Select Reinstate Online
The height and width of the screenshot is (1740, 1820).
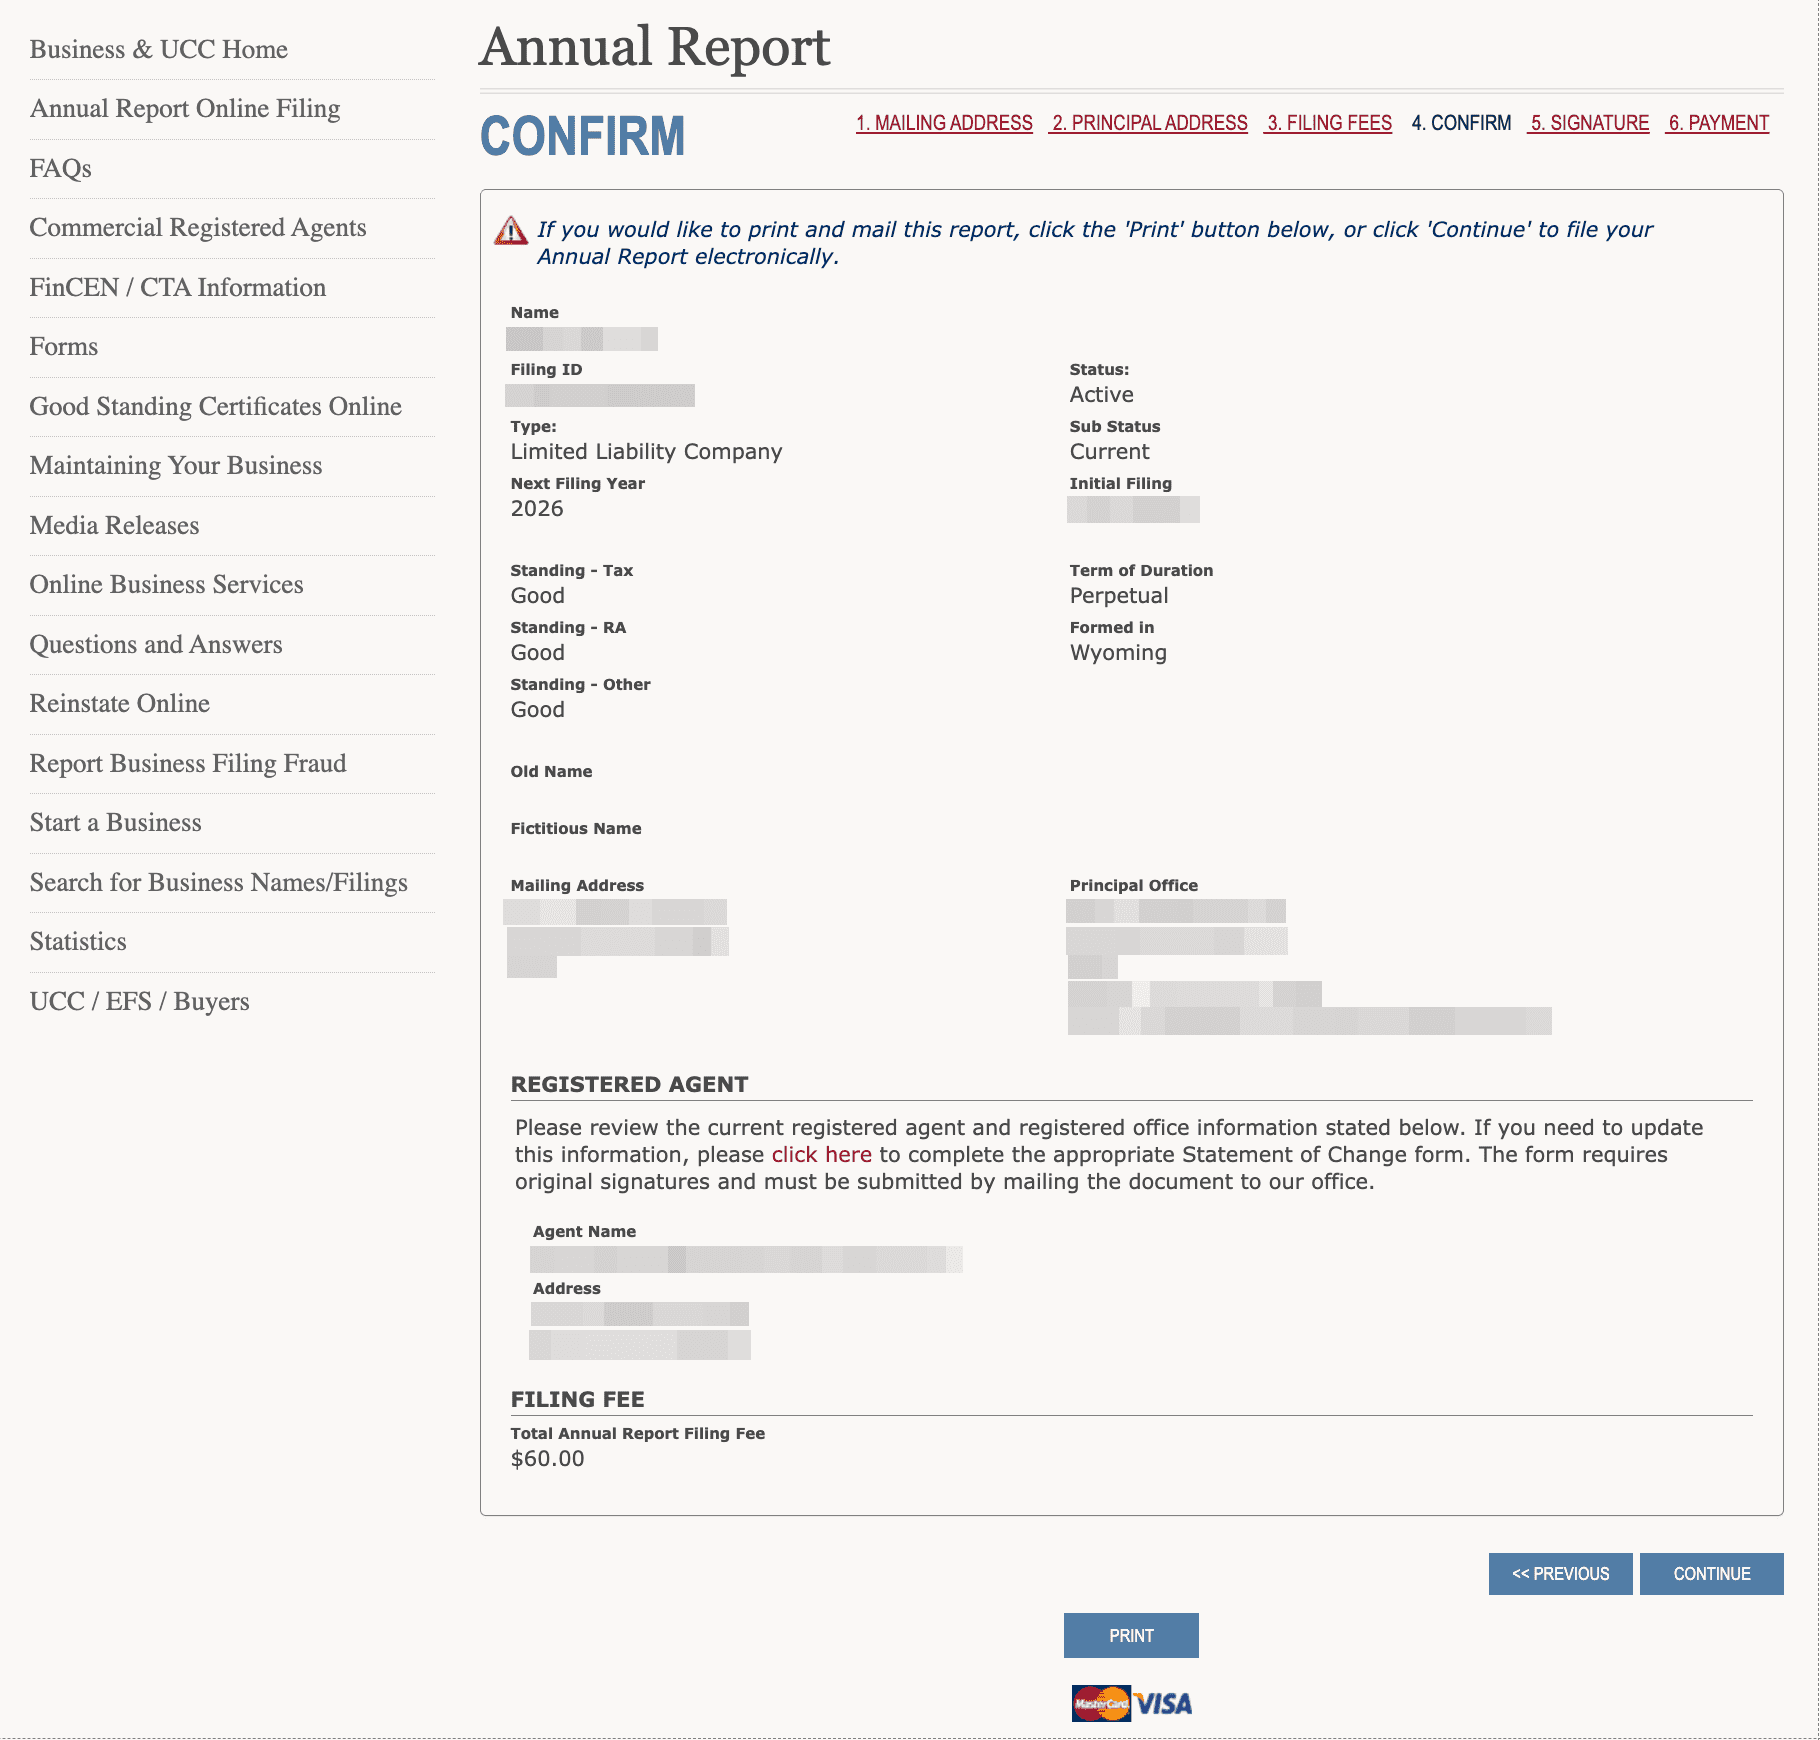pyautogui.click(x=120, y=703)
